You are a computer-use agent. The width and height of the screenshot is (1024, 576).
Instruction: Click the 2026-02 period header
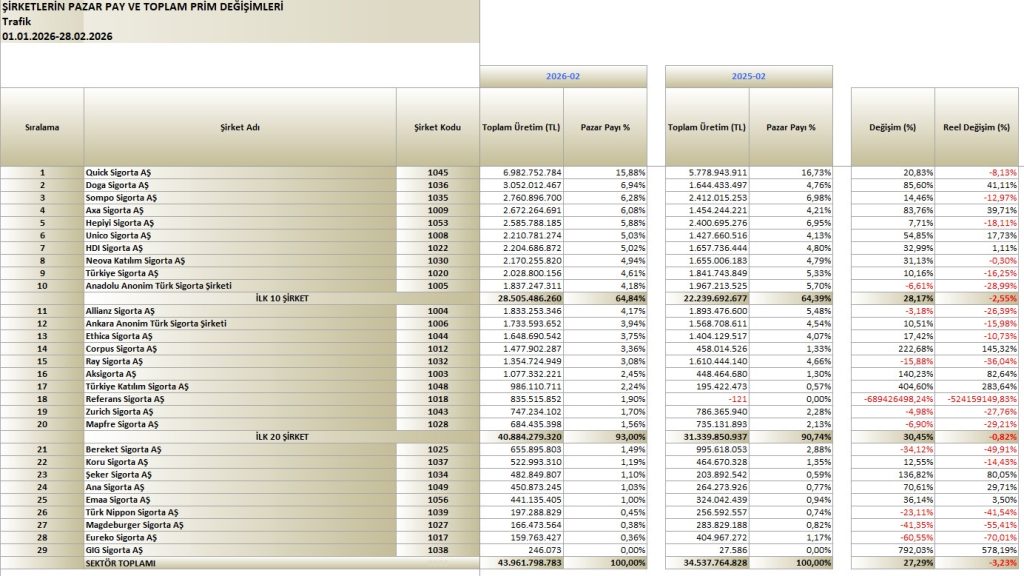pos(563,76)
